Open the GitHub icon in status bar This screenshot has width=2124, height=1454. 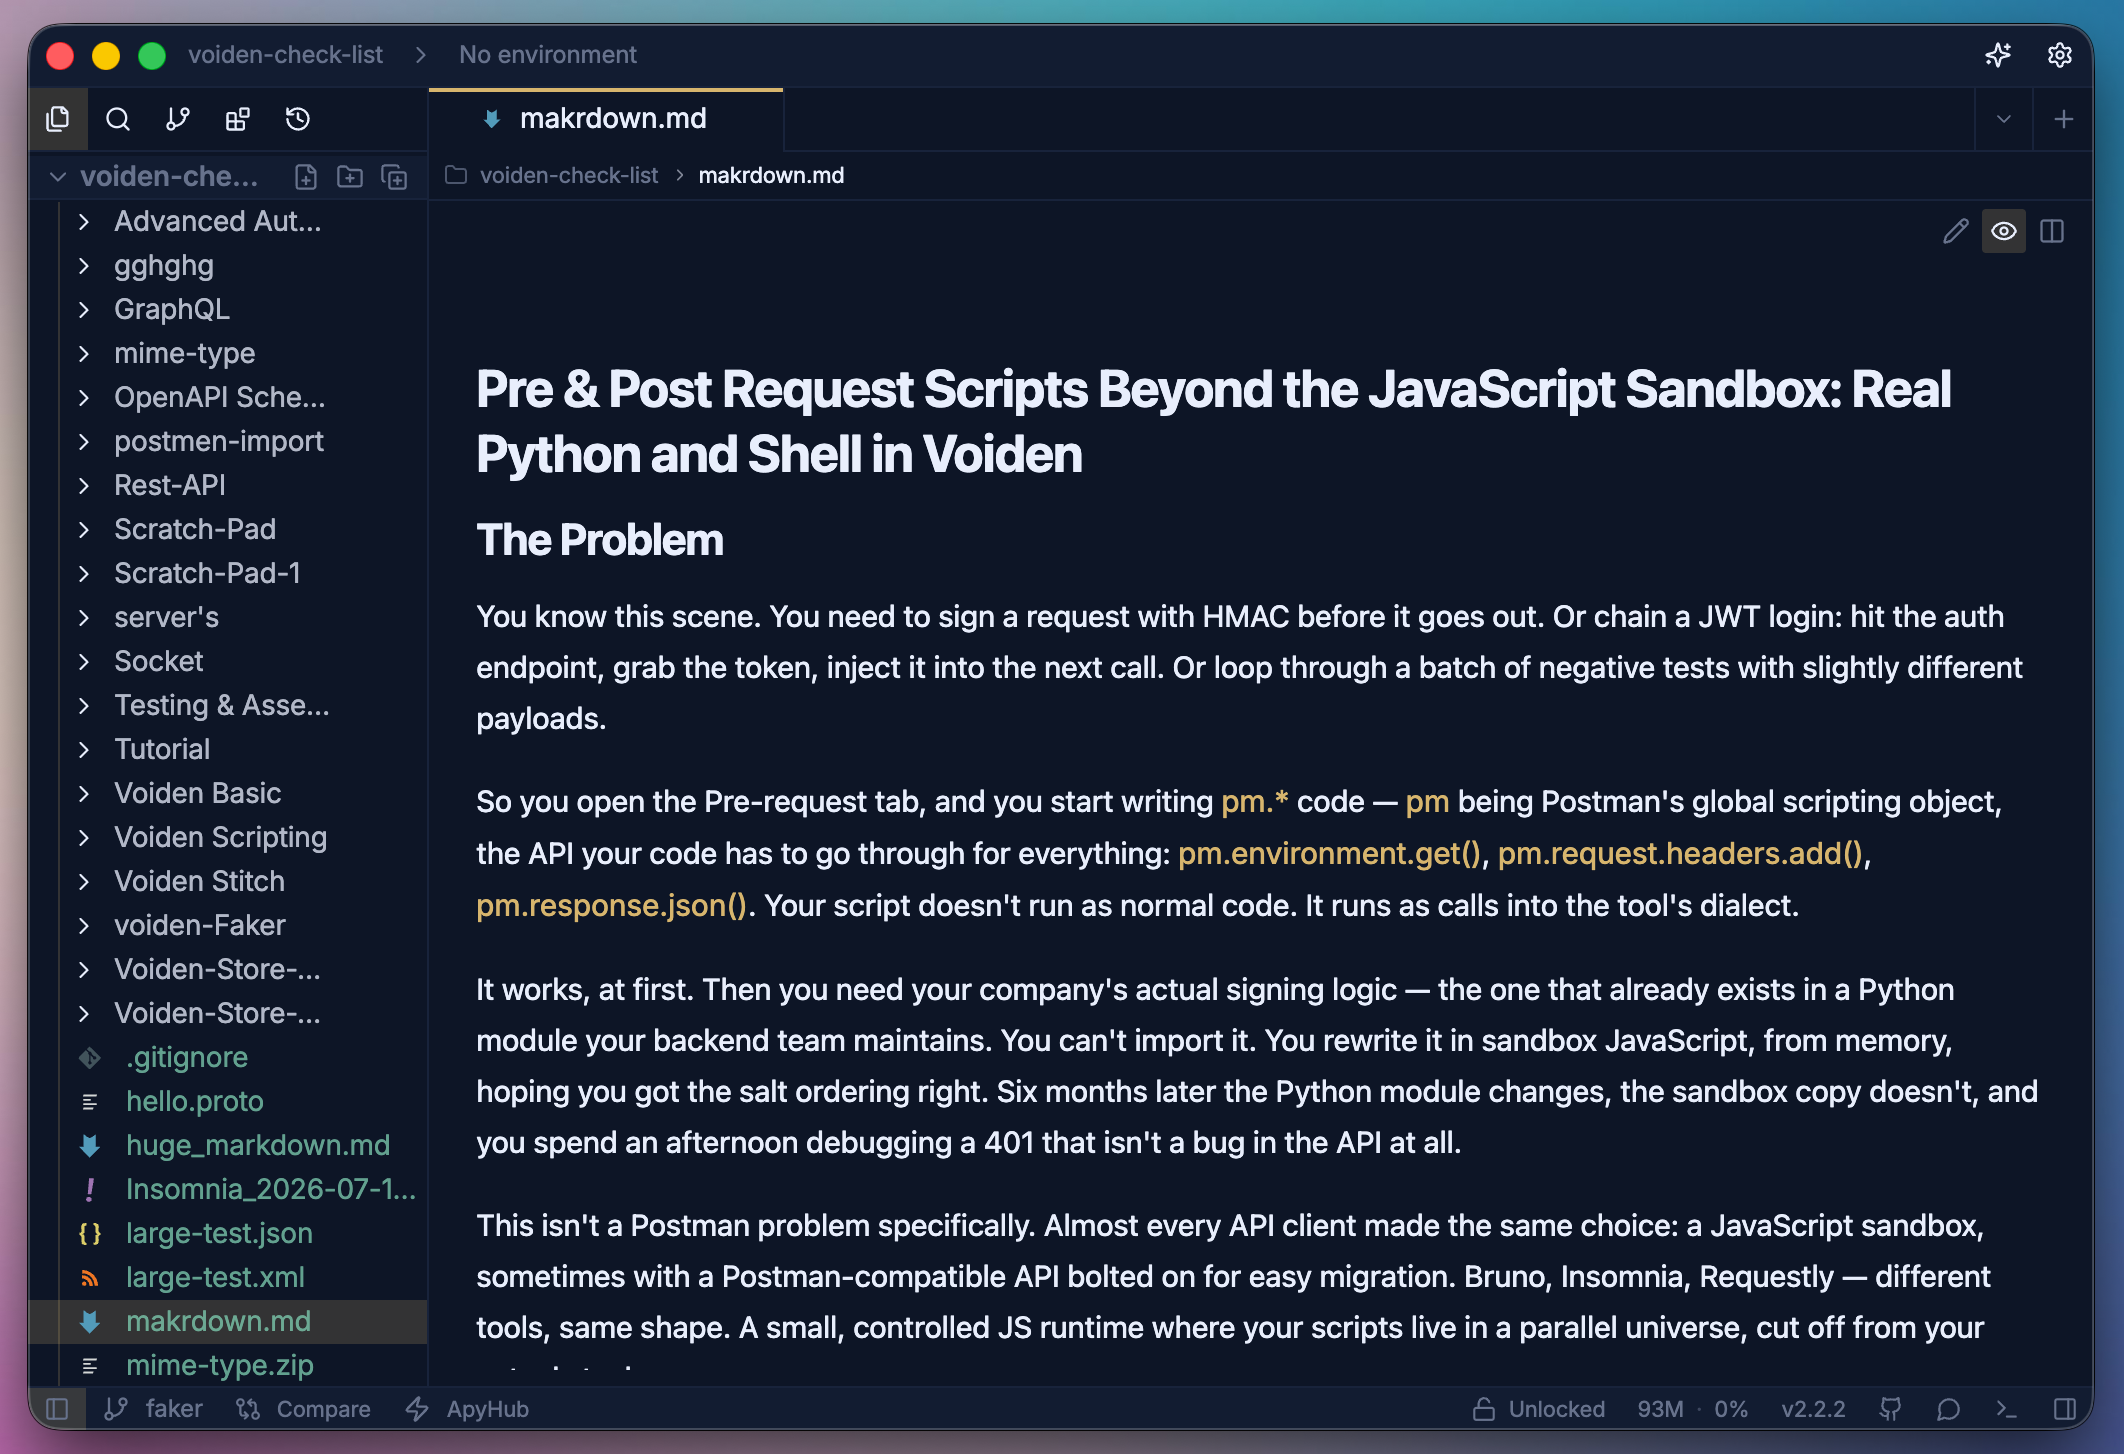tap(1890, 1409)
